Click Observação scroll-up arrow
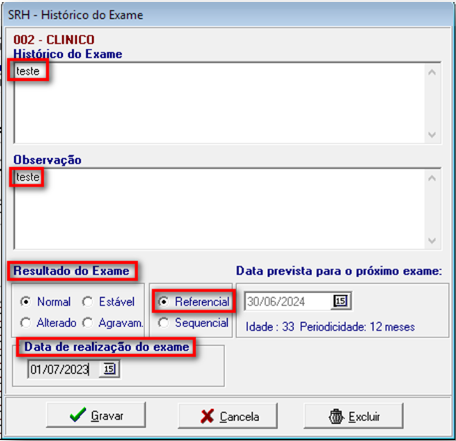The image size is (456, 441). tap(432, 178)
